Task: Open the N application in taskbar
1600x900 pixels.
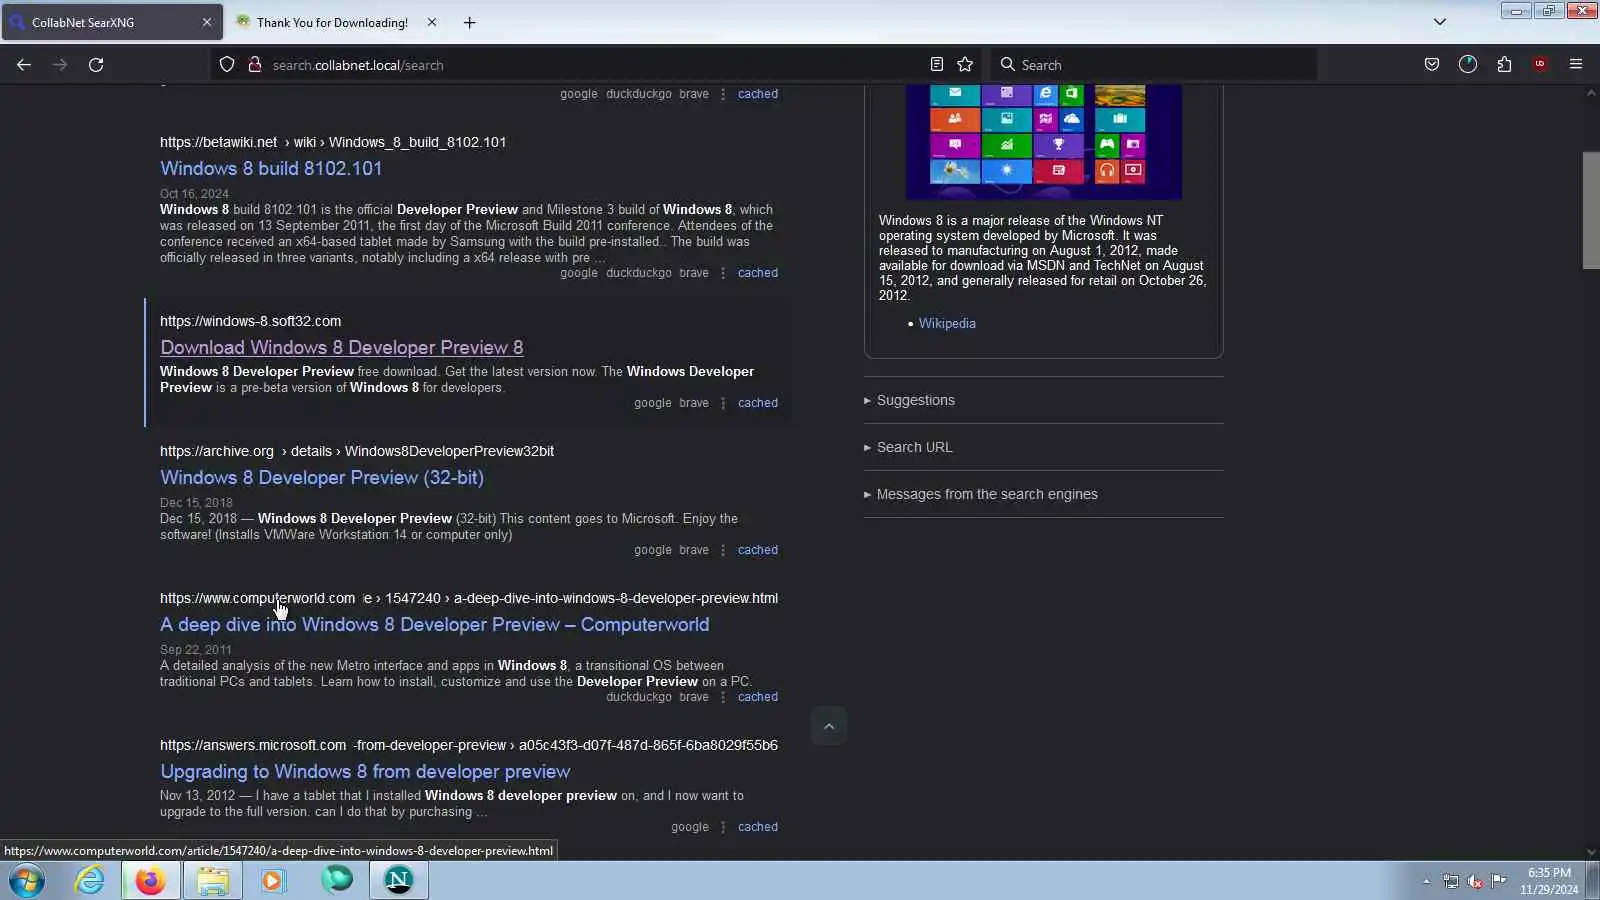Action: pos(398,881)
